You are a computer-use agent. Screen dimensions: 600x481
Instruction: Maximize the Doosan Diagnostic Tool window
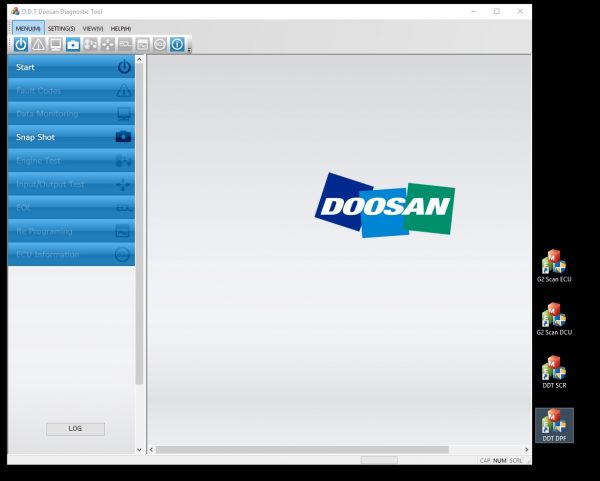pyautogui.click(x=497, y=11)
